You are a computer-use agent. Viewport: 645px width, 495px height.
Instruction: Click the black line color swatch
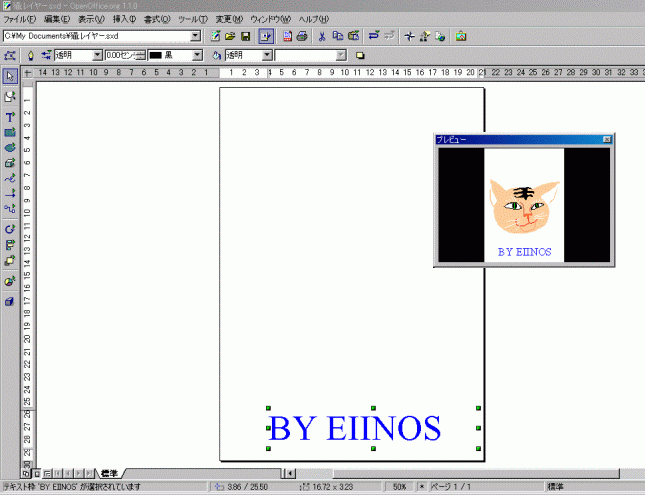tap(155, 55)
